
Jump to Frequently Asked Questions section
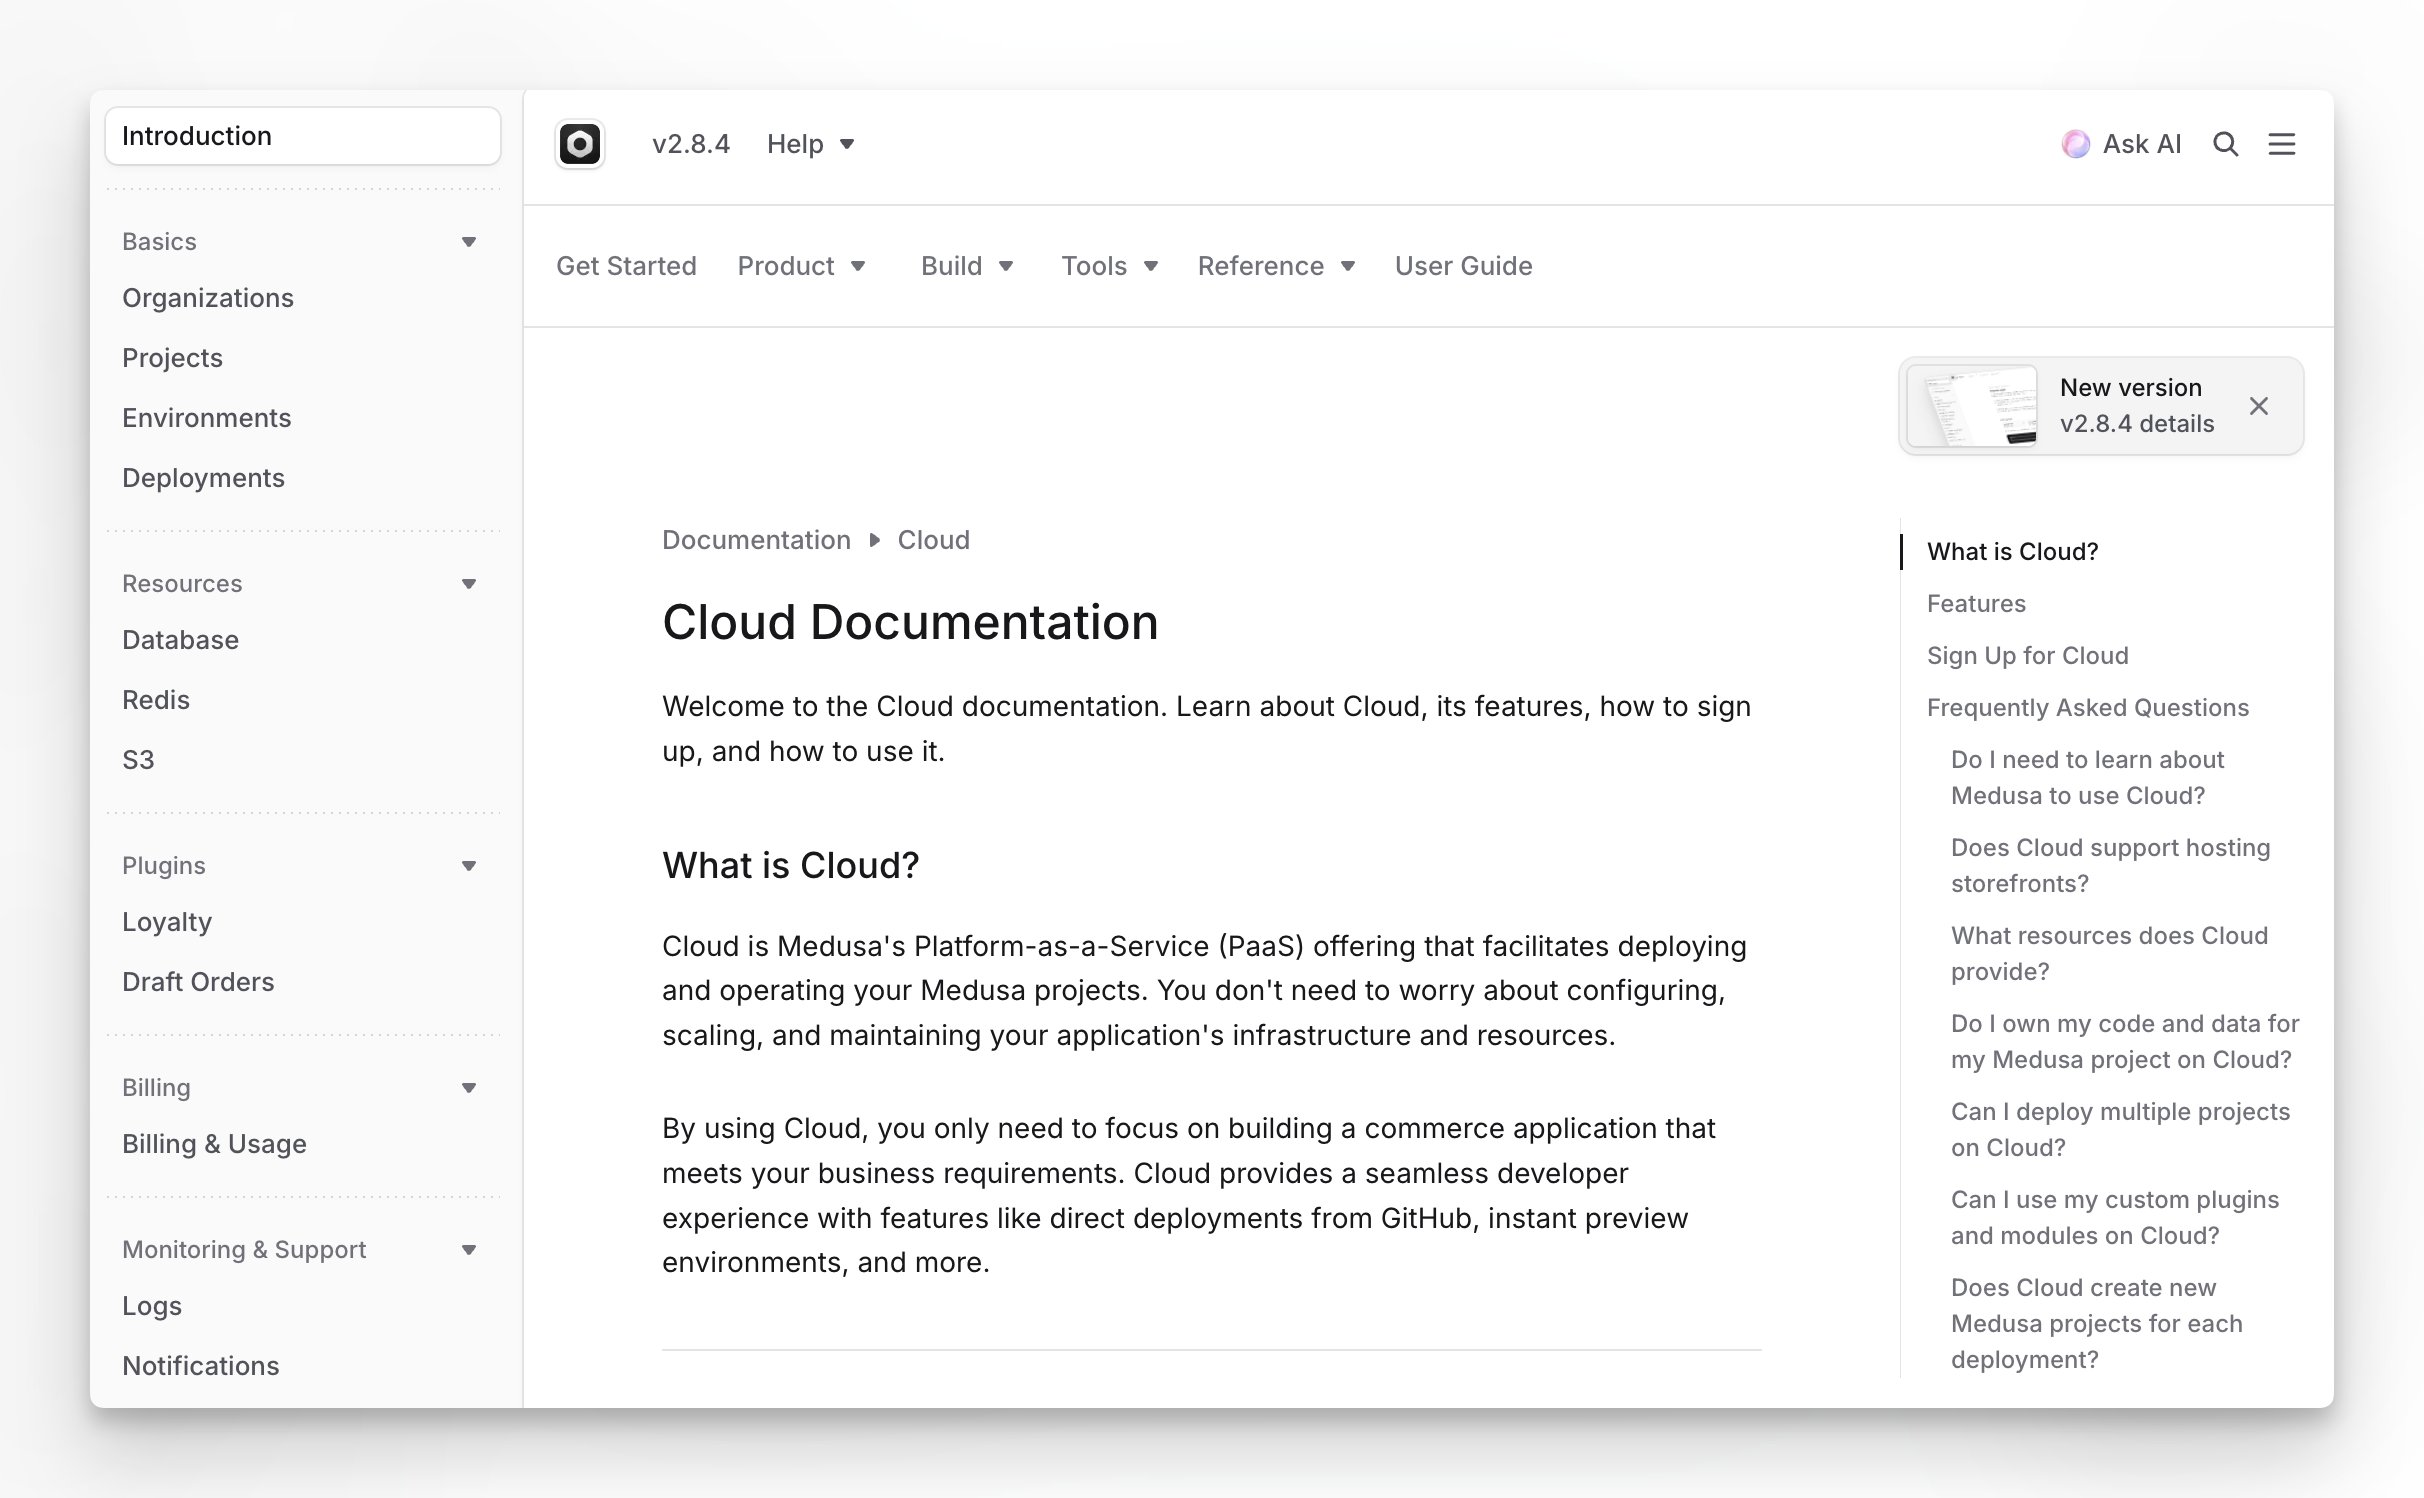[2087, 708]
